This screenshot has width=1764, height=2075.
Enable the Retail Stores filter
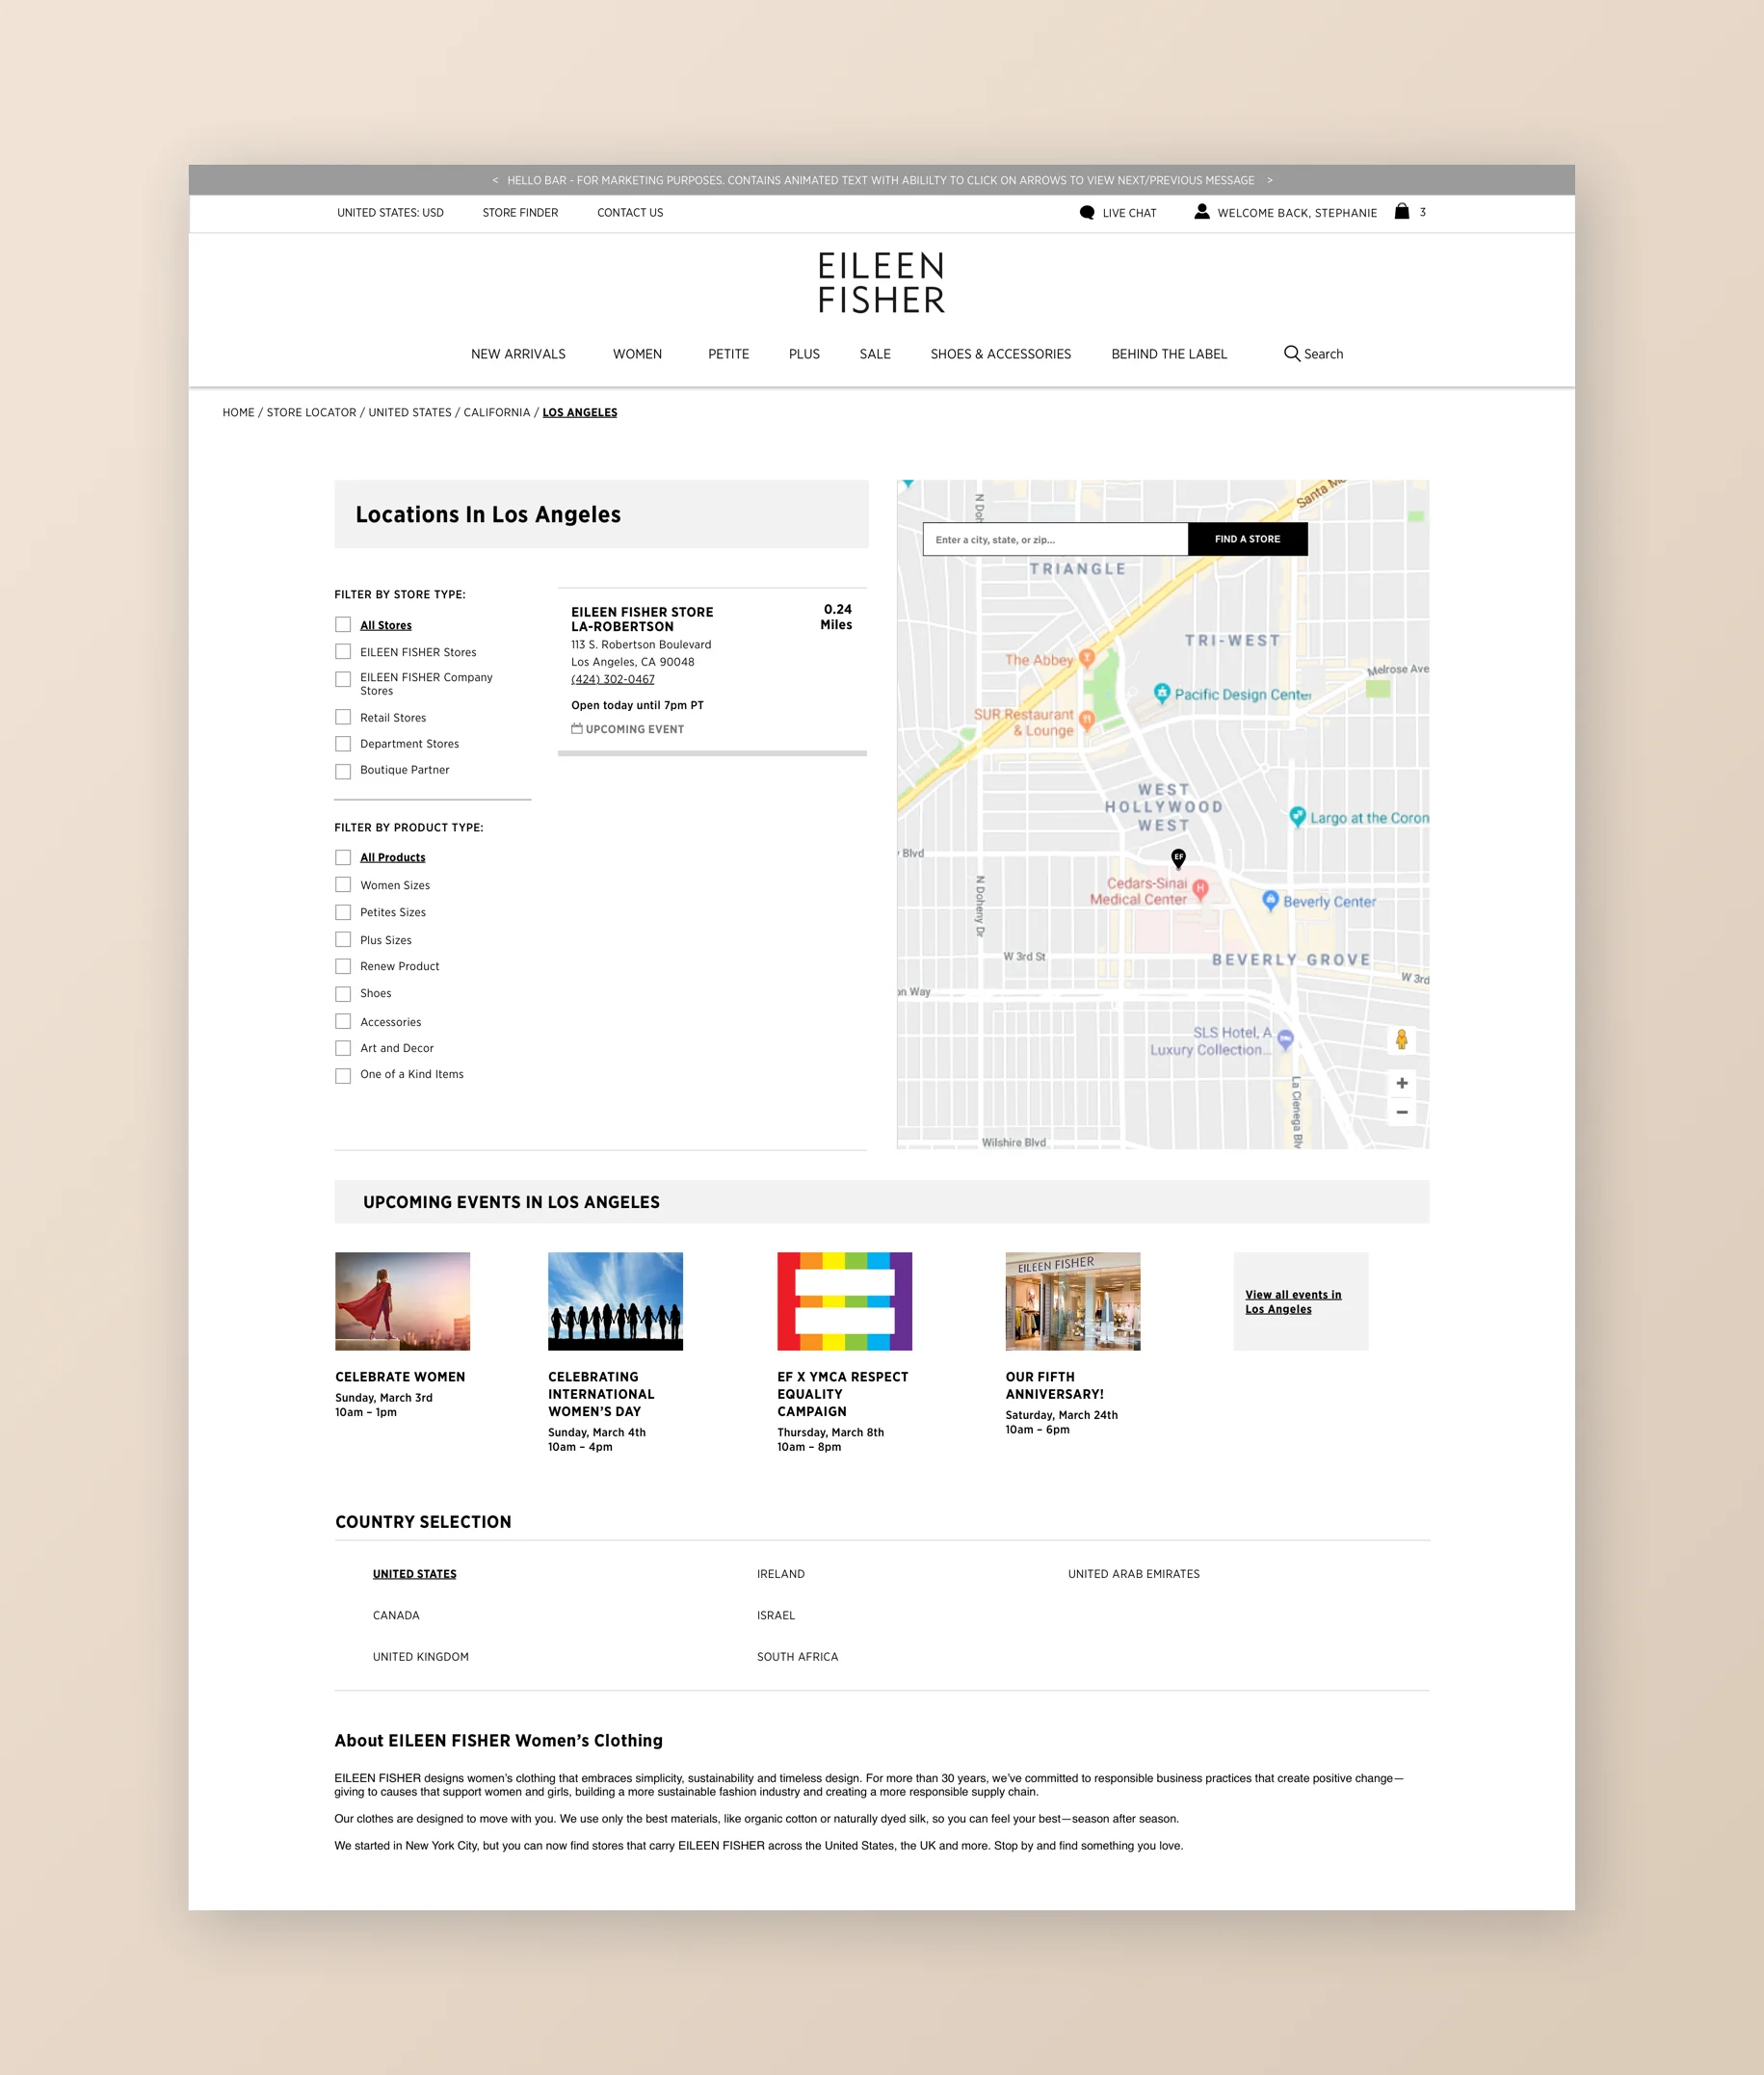[343, 718]
